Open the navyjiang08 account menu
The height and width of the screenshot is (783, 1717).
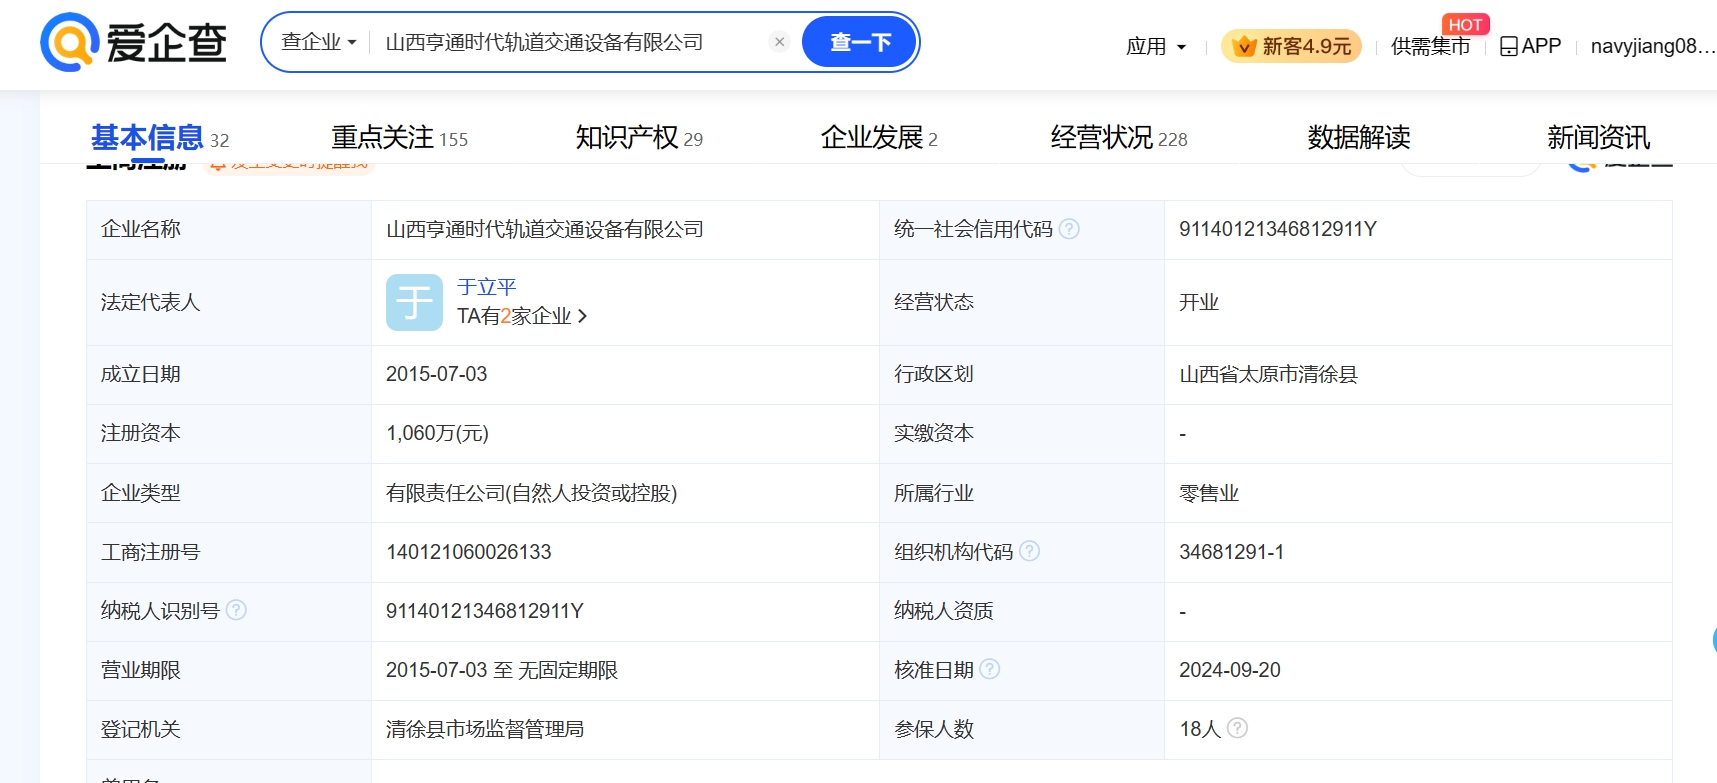(x=1653, y=46)
